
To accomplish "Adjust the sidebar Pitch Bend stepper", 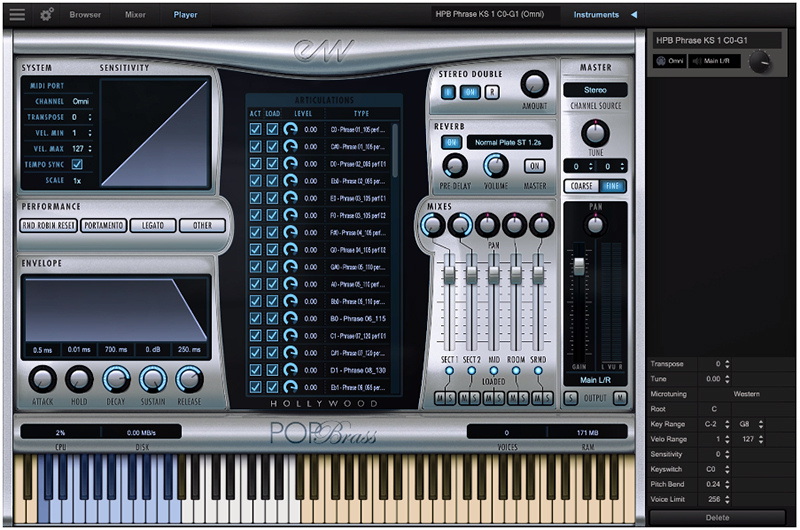I will click(727, 484).
